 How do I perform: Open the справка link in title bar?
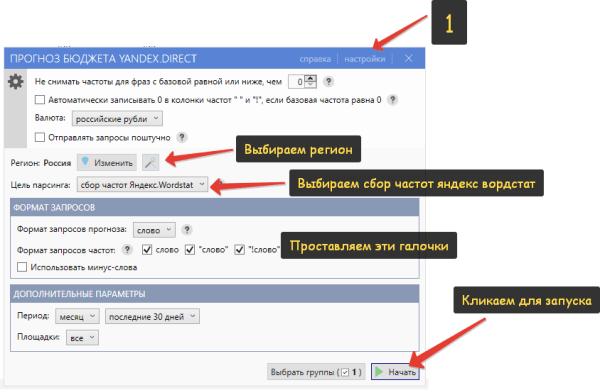pyautogui.click(x=315, y=59)
